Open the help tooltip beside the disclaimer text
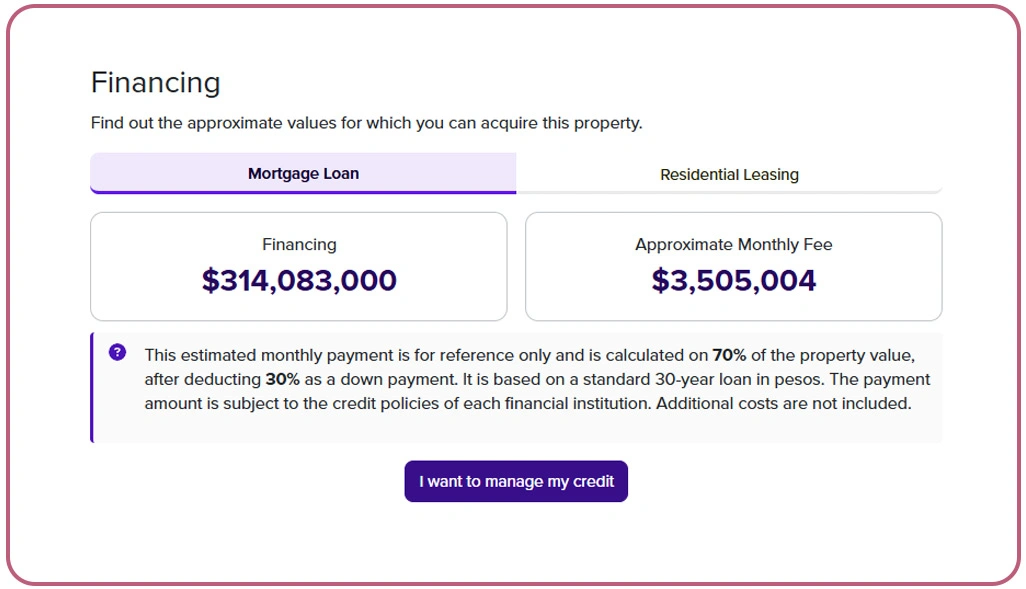The width and height of the screenshot is (1026, 589). pos(118,354)
